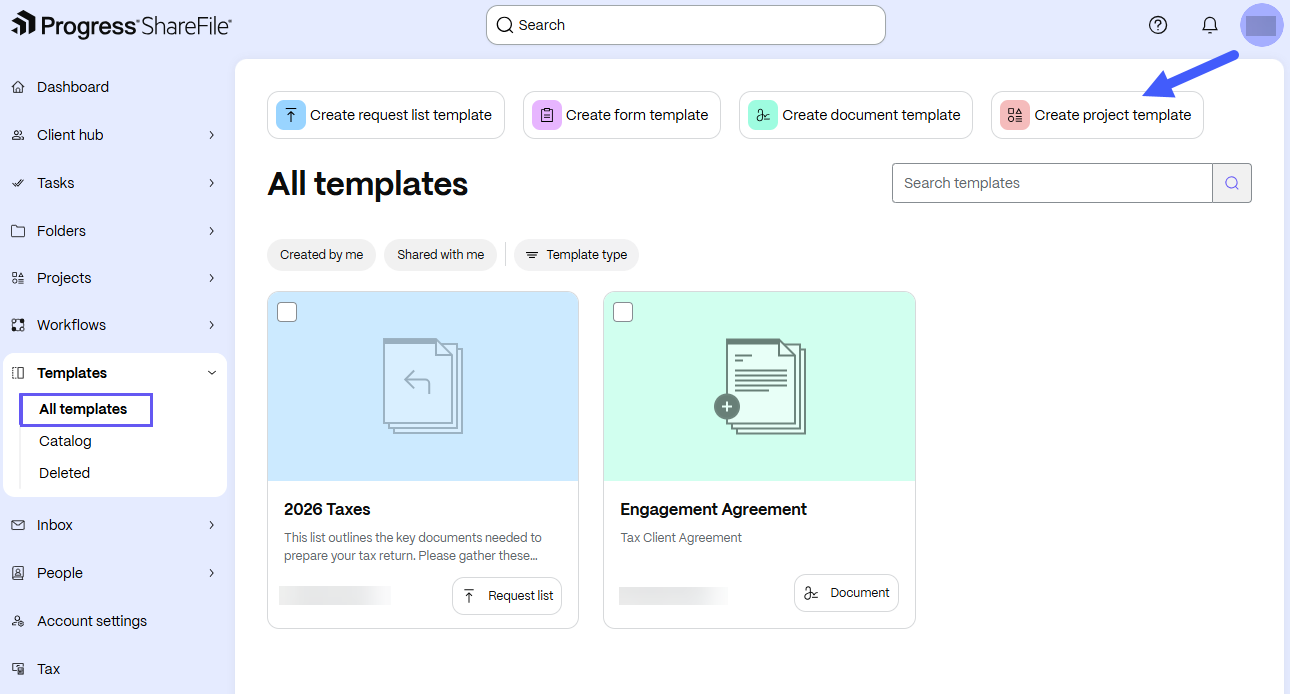The height and width of the screenshot is (694, 1290).
Task: Click the red project template shapes icon
Action: [x=1015, y=115]
